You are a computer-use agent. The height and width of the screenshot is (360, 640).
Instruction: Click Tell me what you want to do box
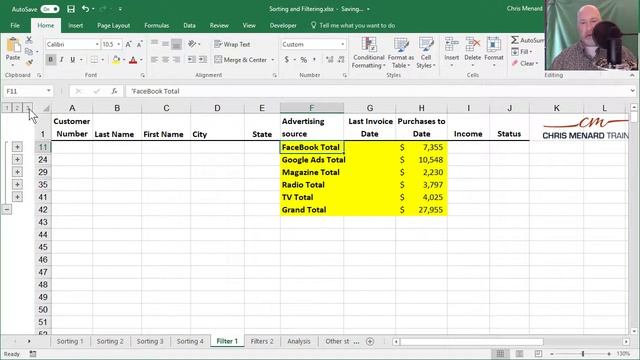pos(353,25)
